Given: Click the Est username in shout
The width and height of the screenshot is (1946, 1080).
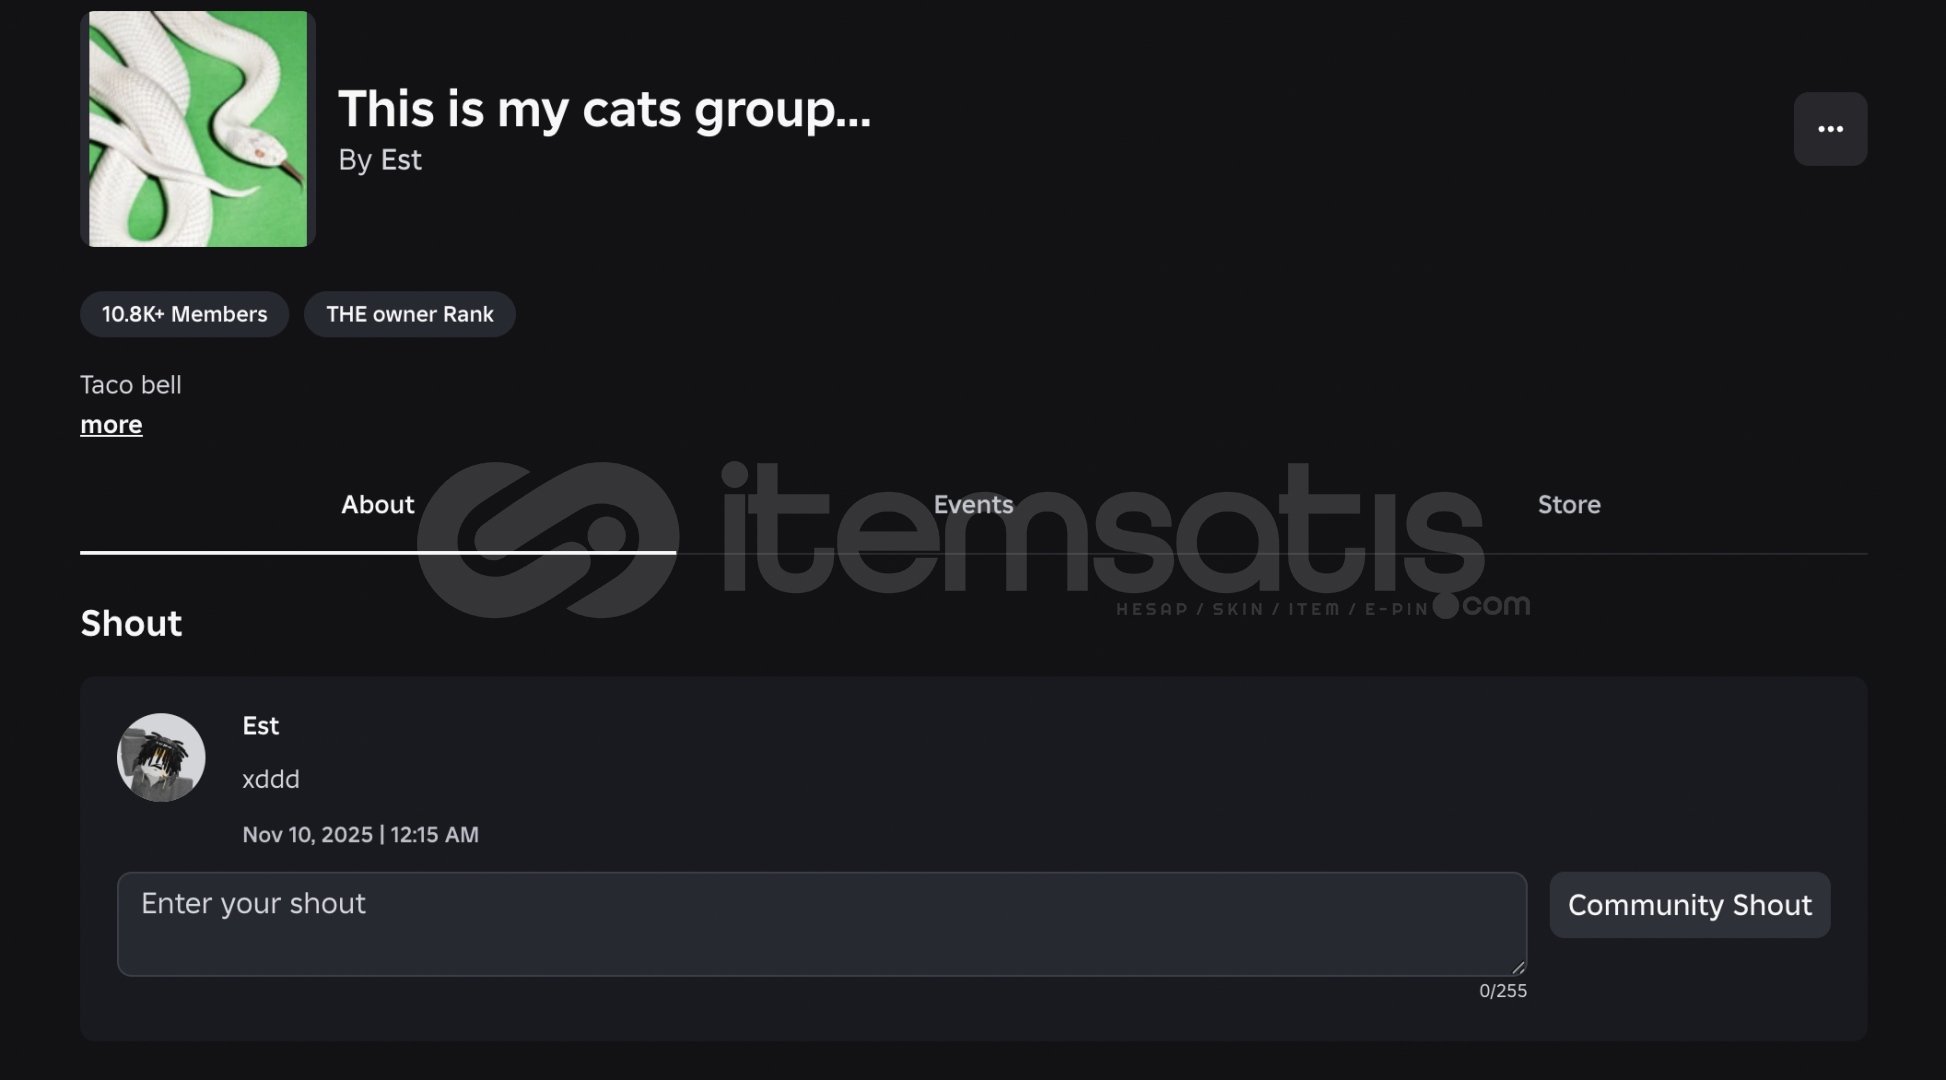Looking at the screenshot, I should [x=261, y=726].
